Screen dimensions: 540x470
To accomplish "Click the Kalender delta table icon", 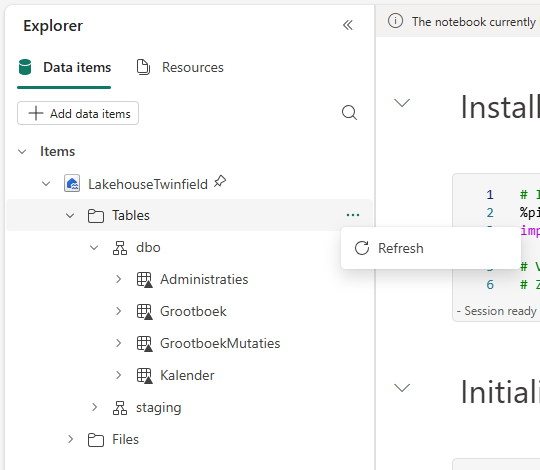I will [x=145, y=376].
